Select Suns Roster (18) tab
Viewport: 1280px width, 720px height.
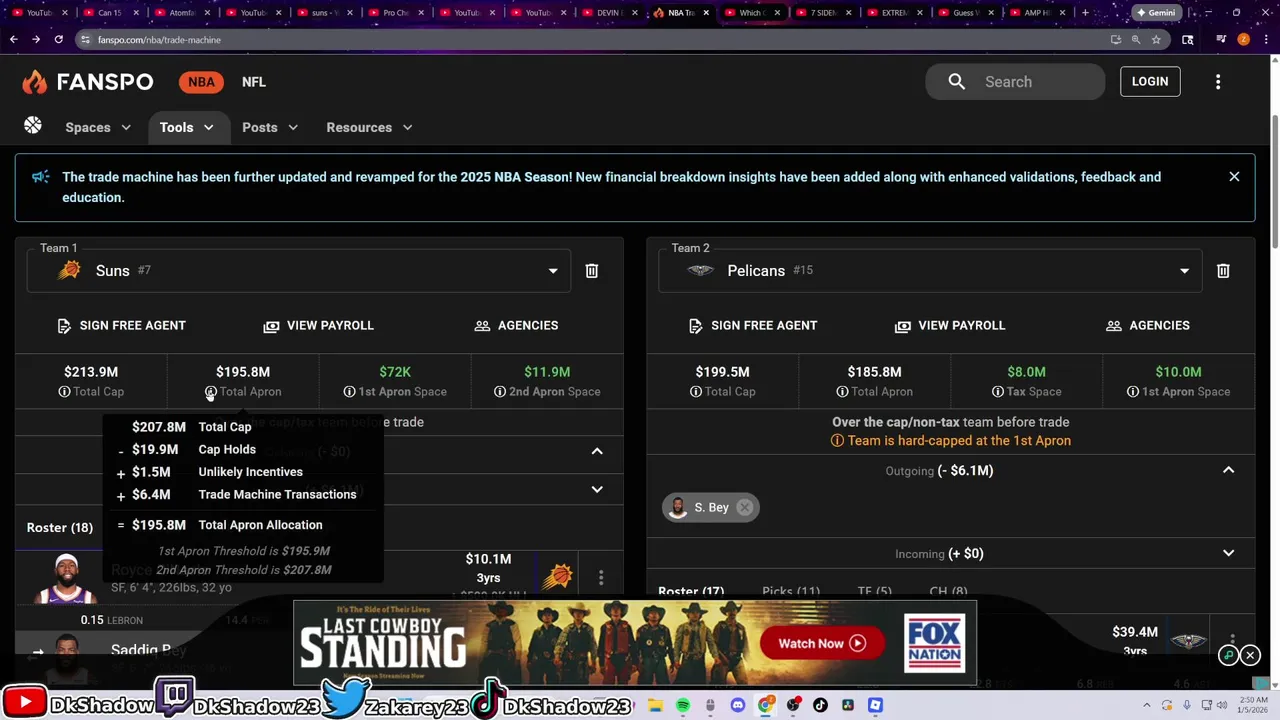click(60, 527)
